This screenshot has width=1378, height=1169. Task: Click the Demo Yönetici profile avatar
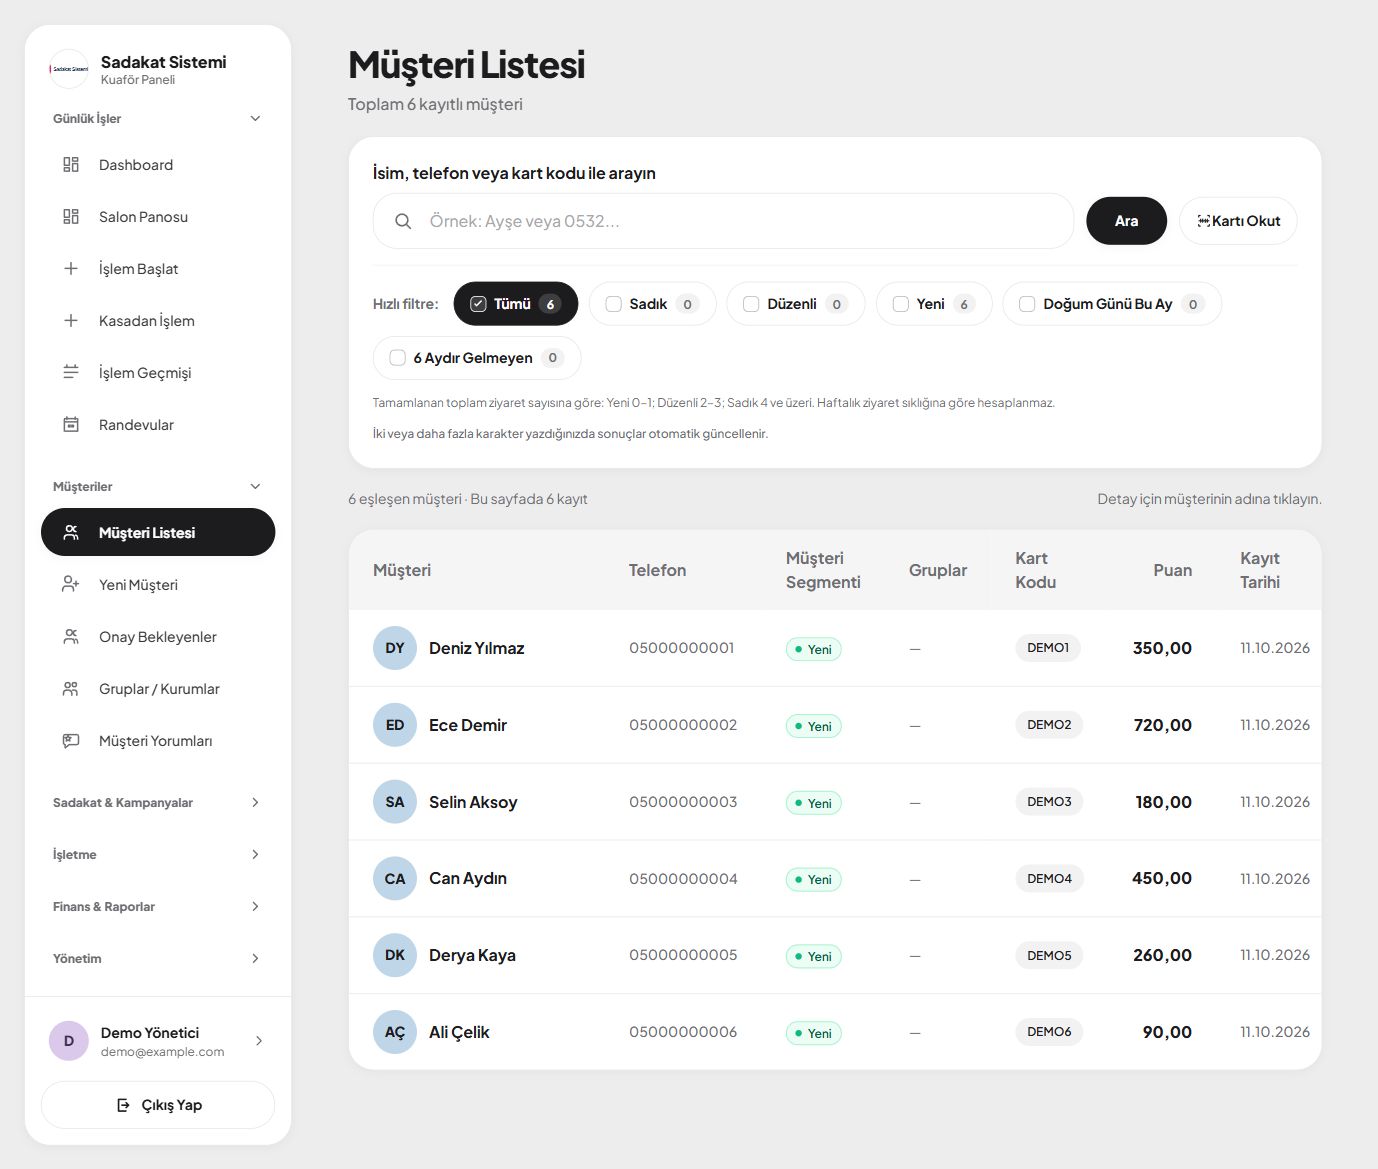[69, 1041]
